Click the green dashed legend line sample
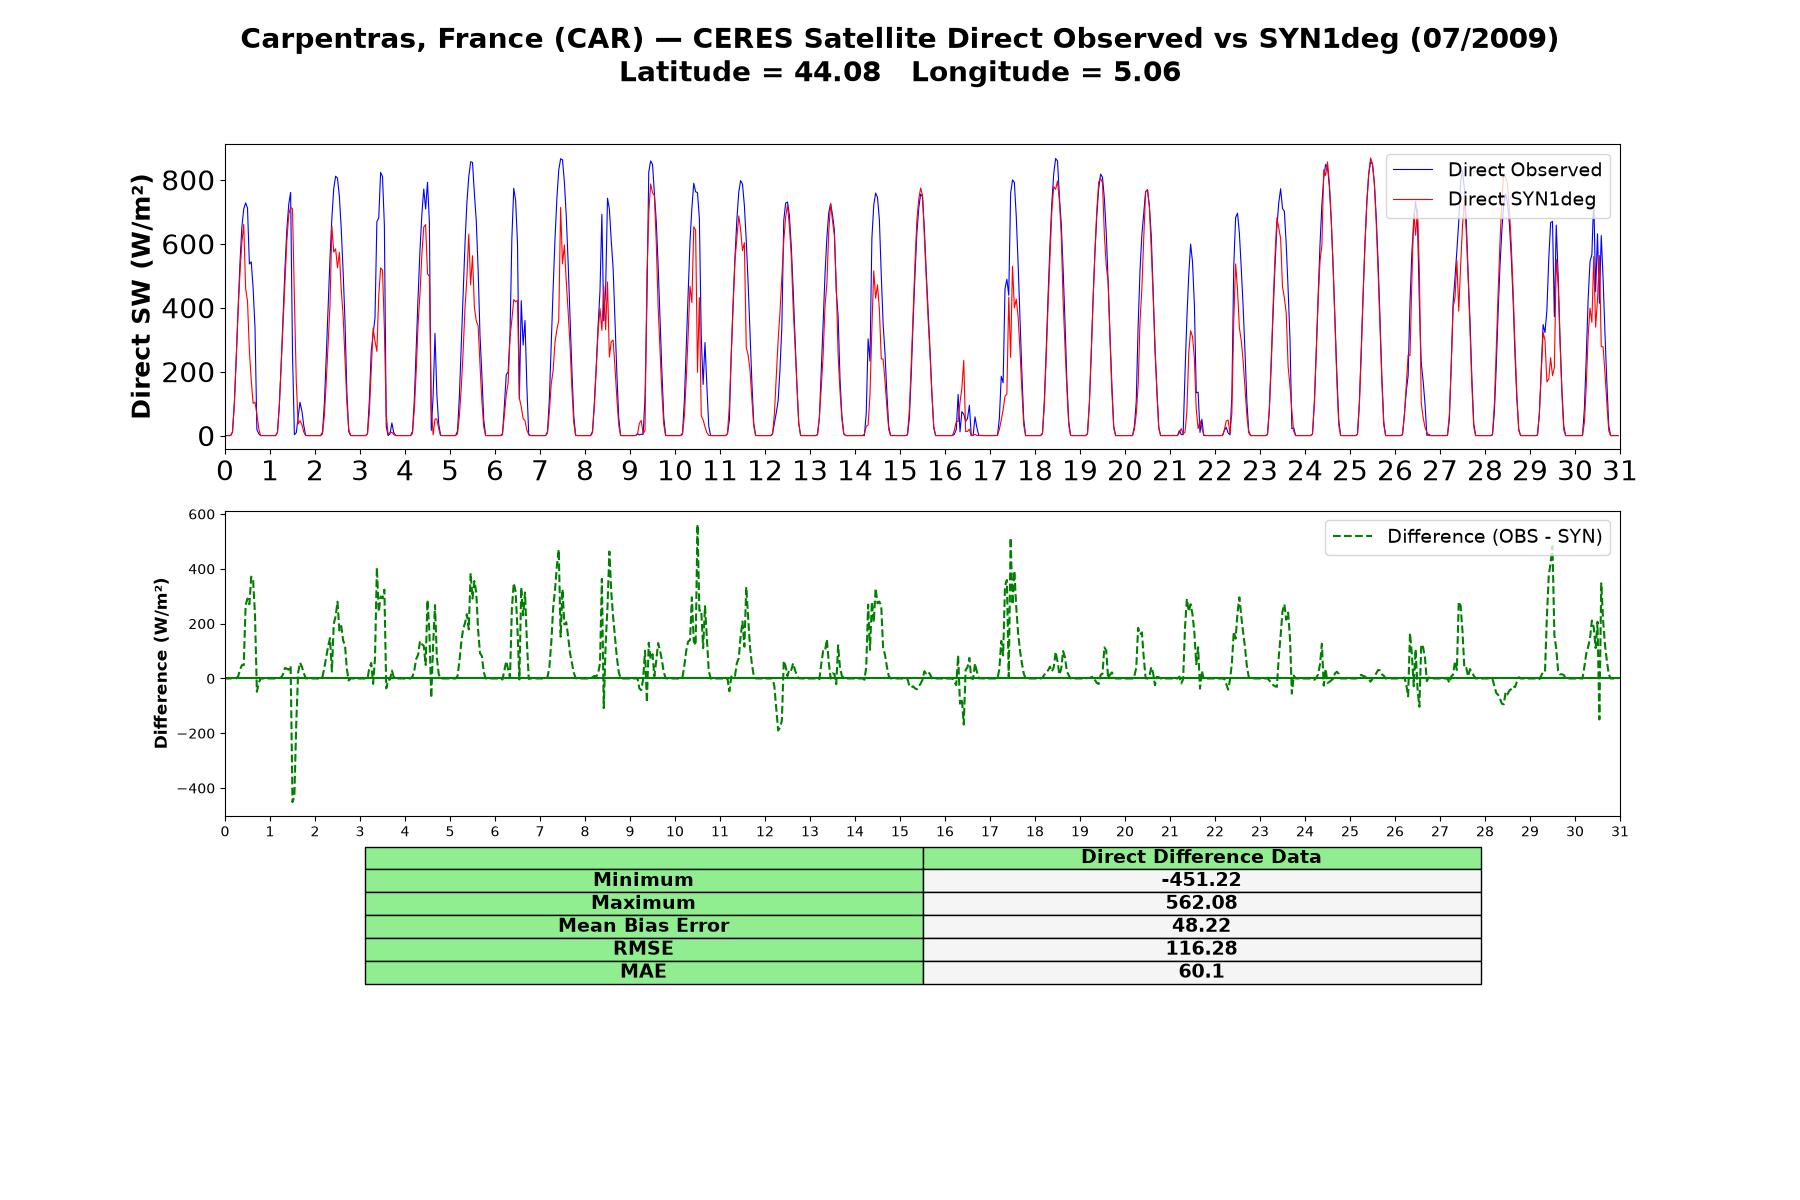Image resolution: width=1800 pixels, height=1200 pixels. coord(1352,537)
